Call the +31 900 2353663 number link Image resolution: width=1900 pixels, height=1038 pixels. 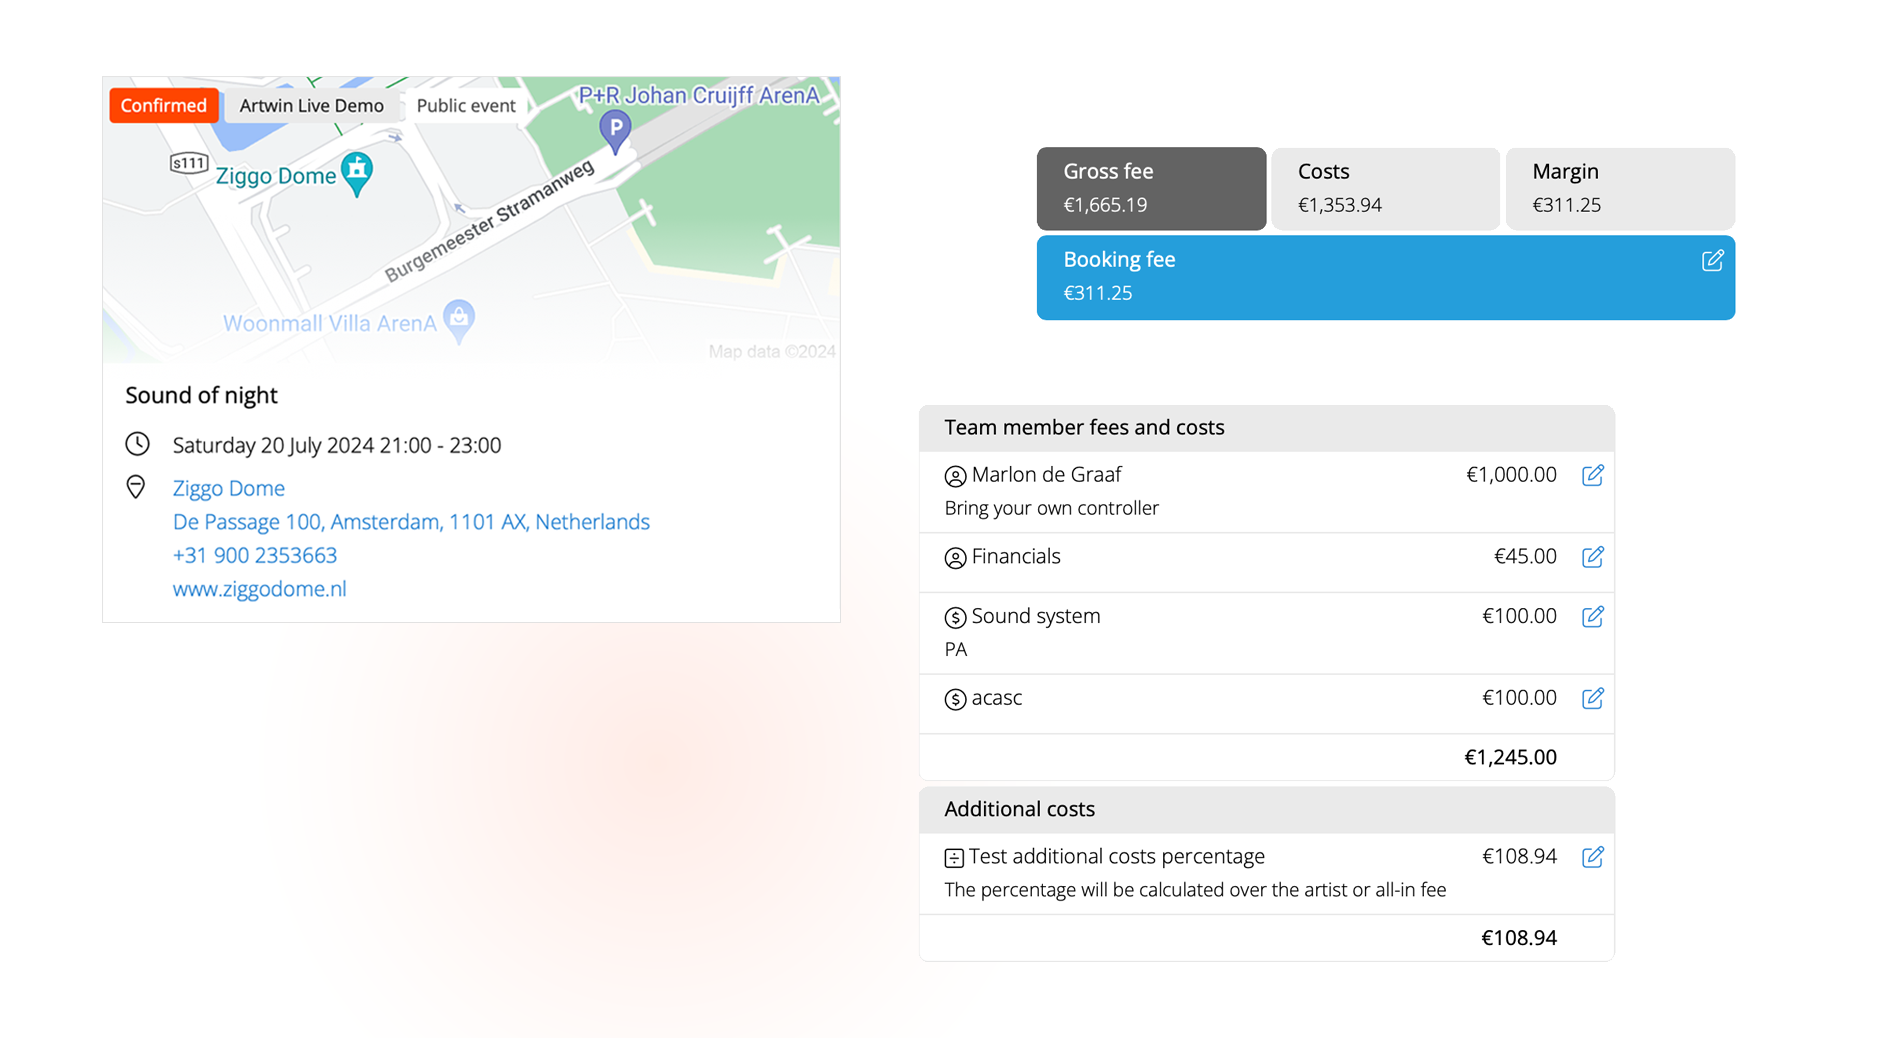click(255, 555)
